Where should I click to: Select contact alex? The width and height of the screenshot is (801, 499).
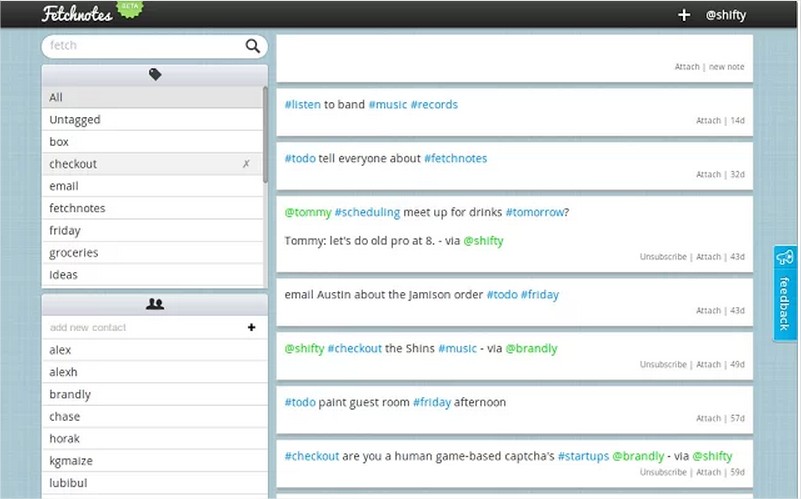tap(154, 350)
